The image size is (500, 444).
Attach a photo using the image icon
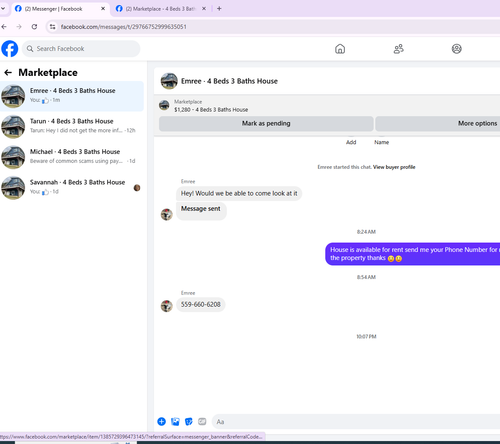175,422
